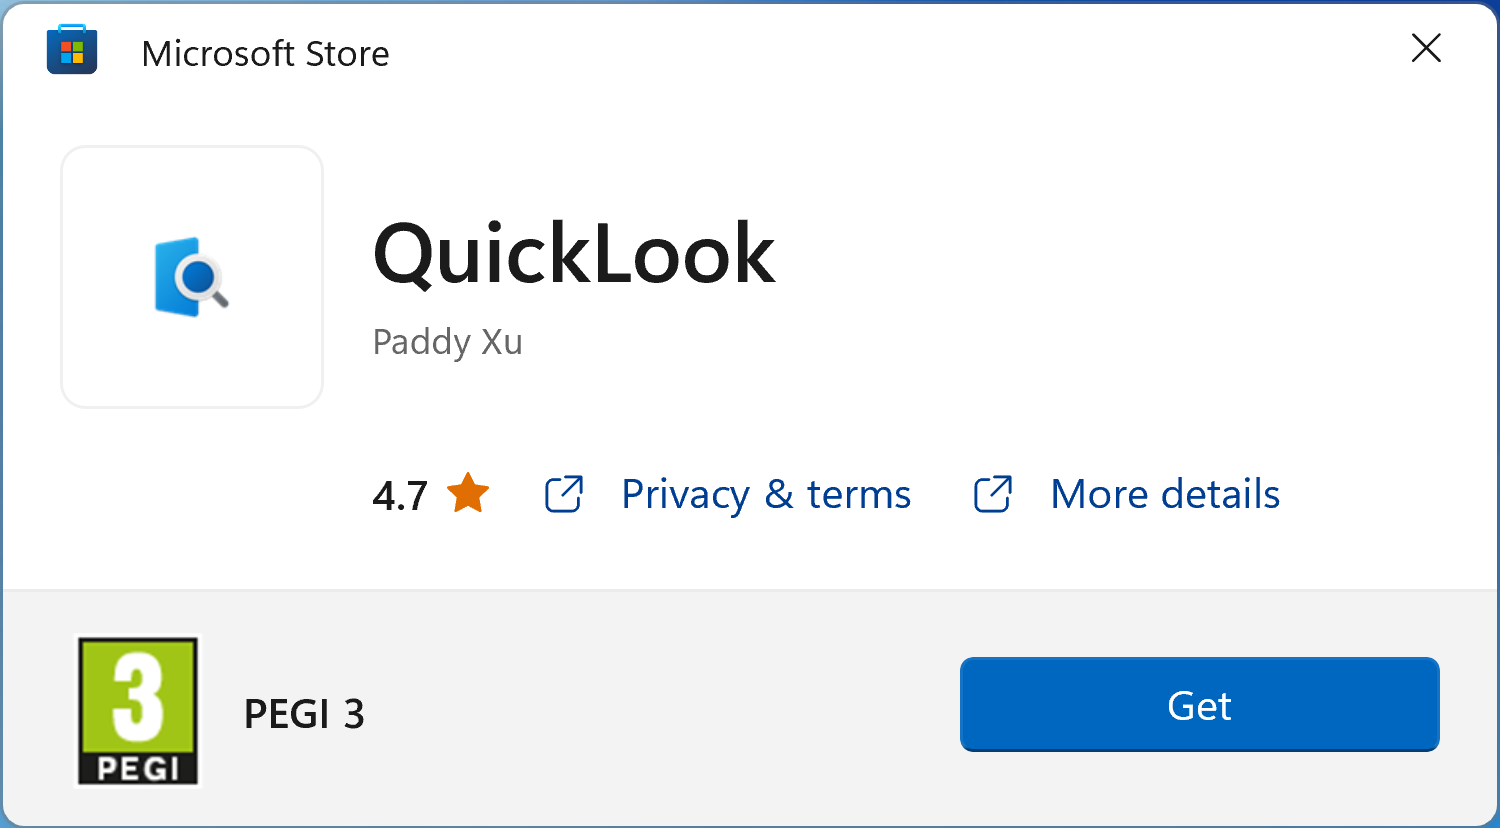Click the Microsoft Store logo icon

(71, 48)
